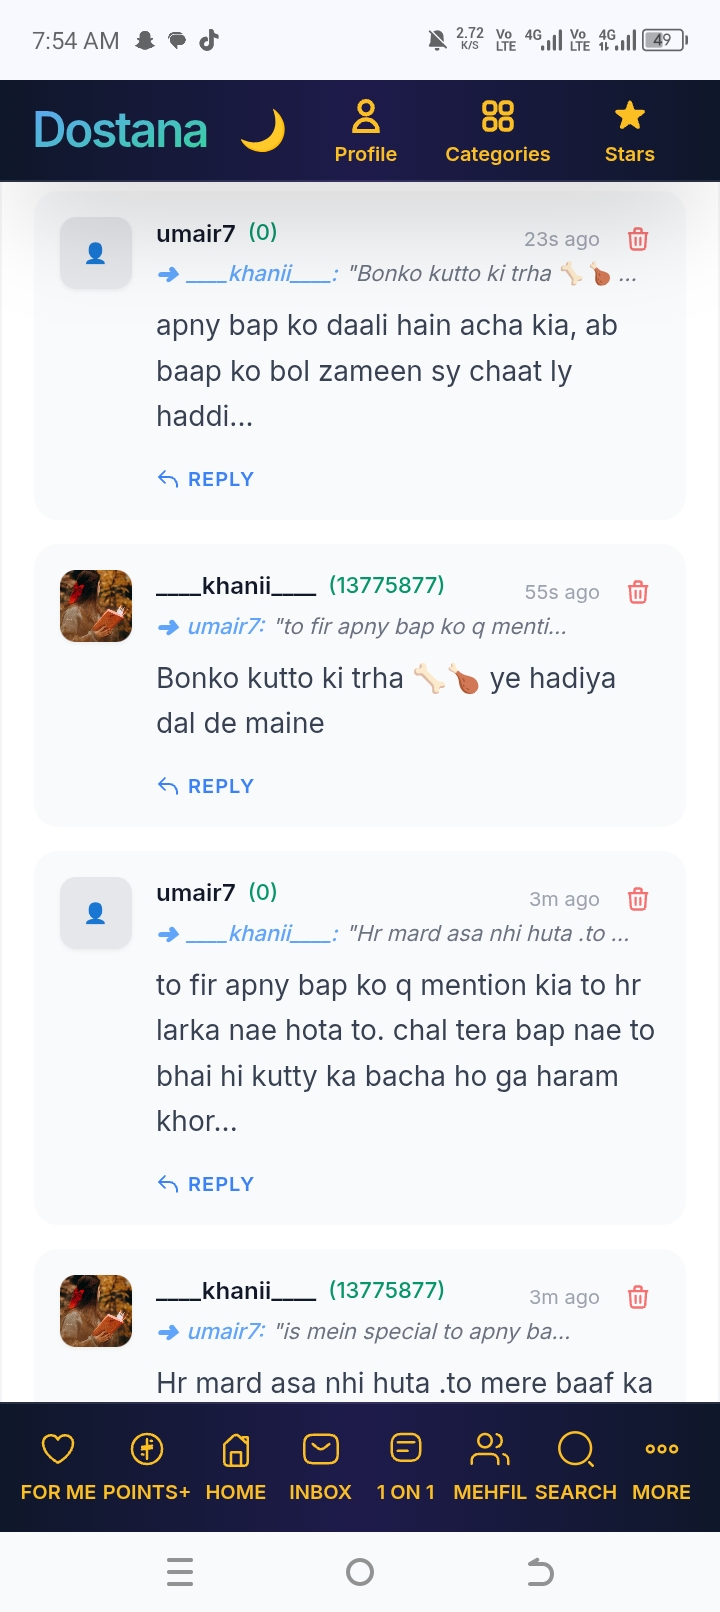Viewport: 720px width, 1612px height.
Task: Open the Profile page
Action: click(366, 131)
